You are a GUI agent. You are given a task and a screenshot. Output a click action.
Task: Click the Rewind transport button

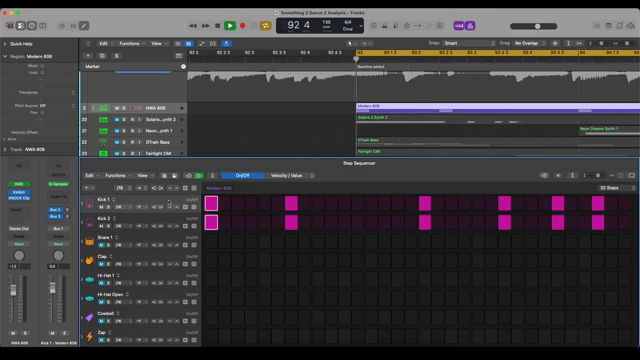193,26
